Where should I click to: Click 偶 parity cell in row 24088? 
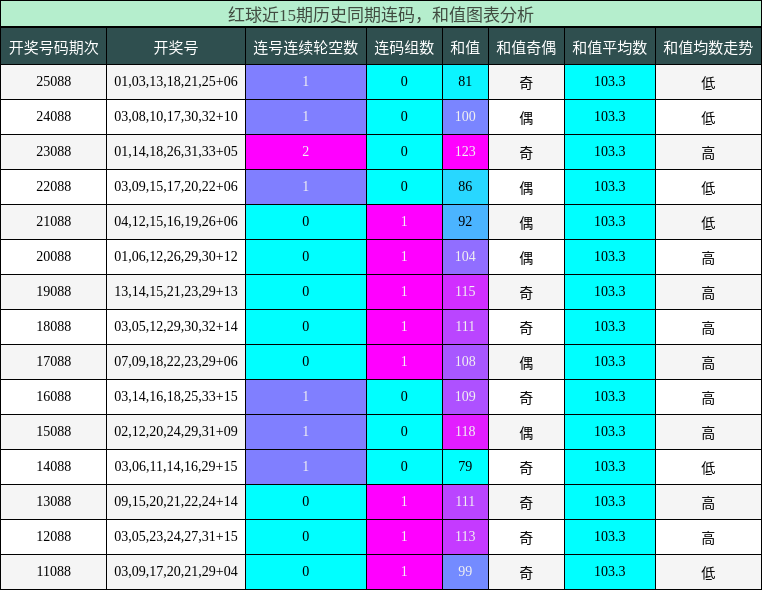[526, 117]
